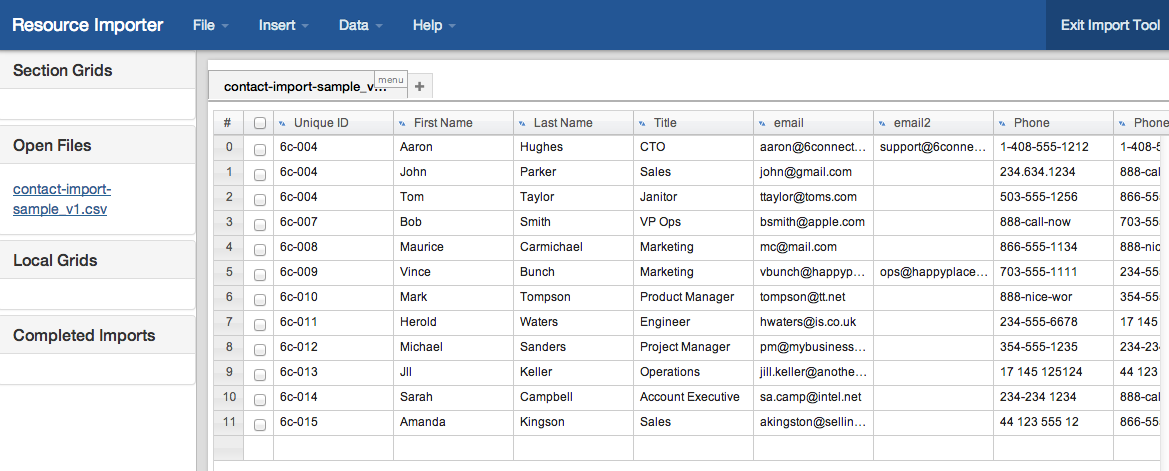
Task: Click the Exit Import Tool button
Action: [x=1110, y=25]
